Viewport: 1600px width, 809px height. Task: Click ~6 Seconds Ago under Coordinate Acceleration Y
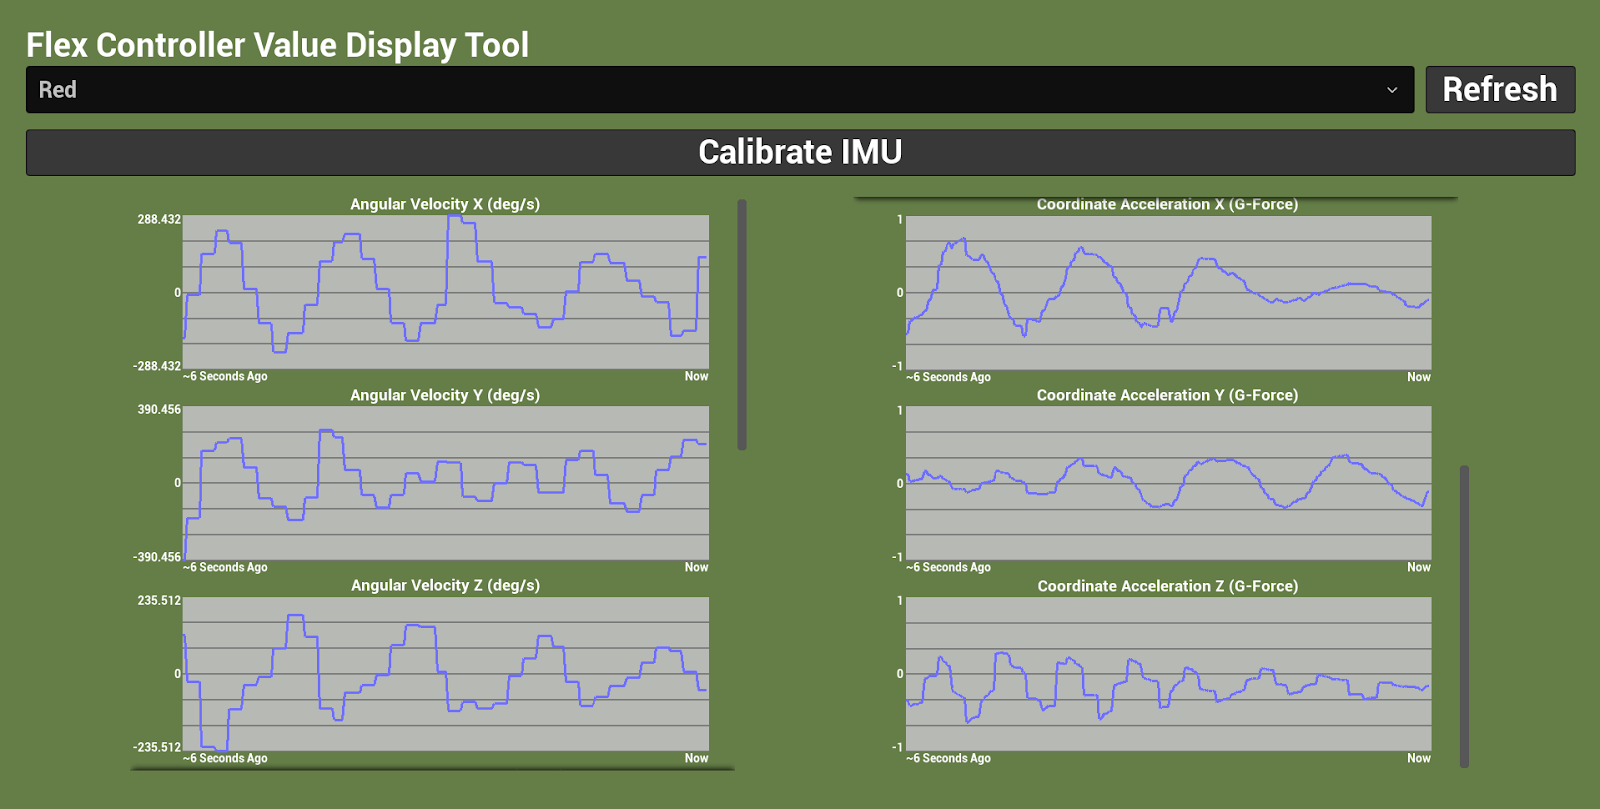[x=948, y=567]
